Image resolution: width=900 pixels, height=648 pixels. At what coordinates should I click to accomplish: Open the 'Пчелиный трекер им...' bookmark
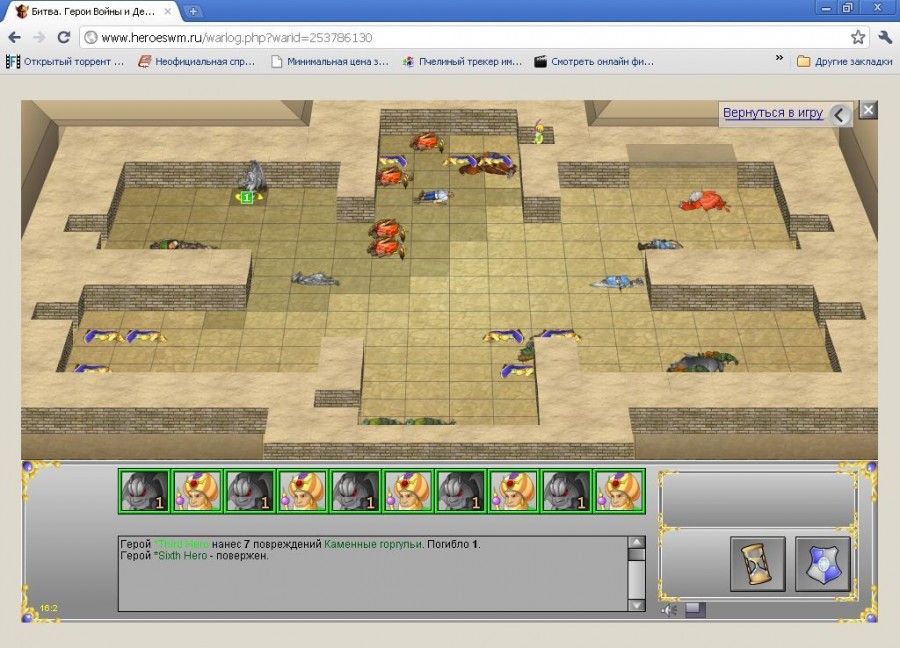click(x=462, y=61)
